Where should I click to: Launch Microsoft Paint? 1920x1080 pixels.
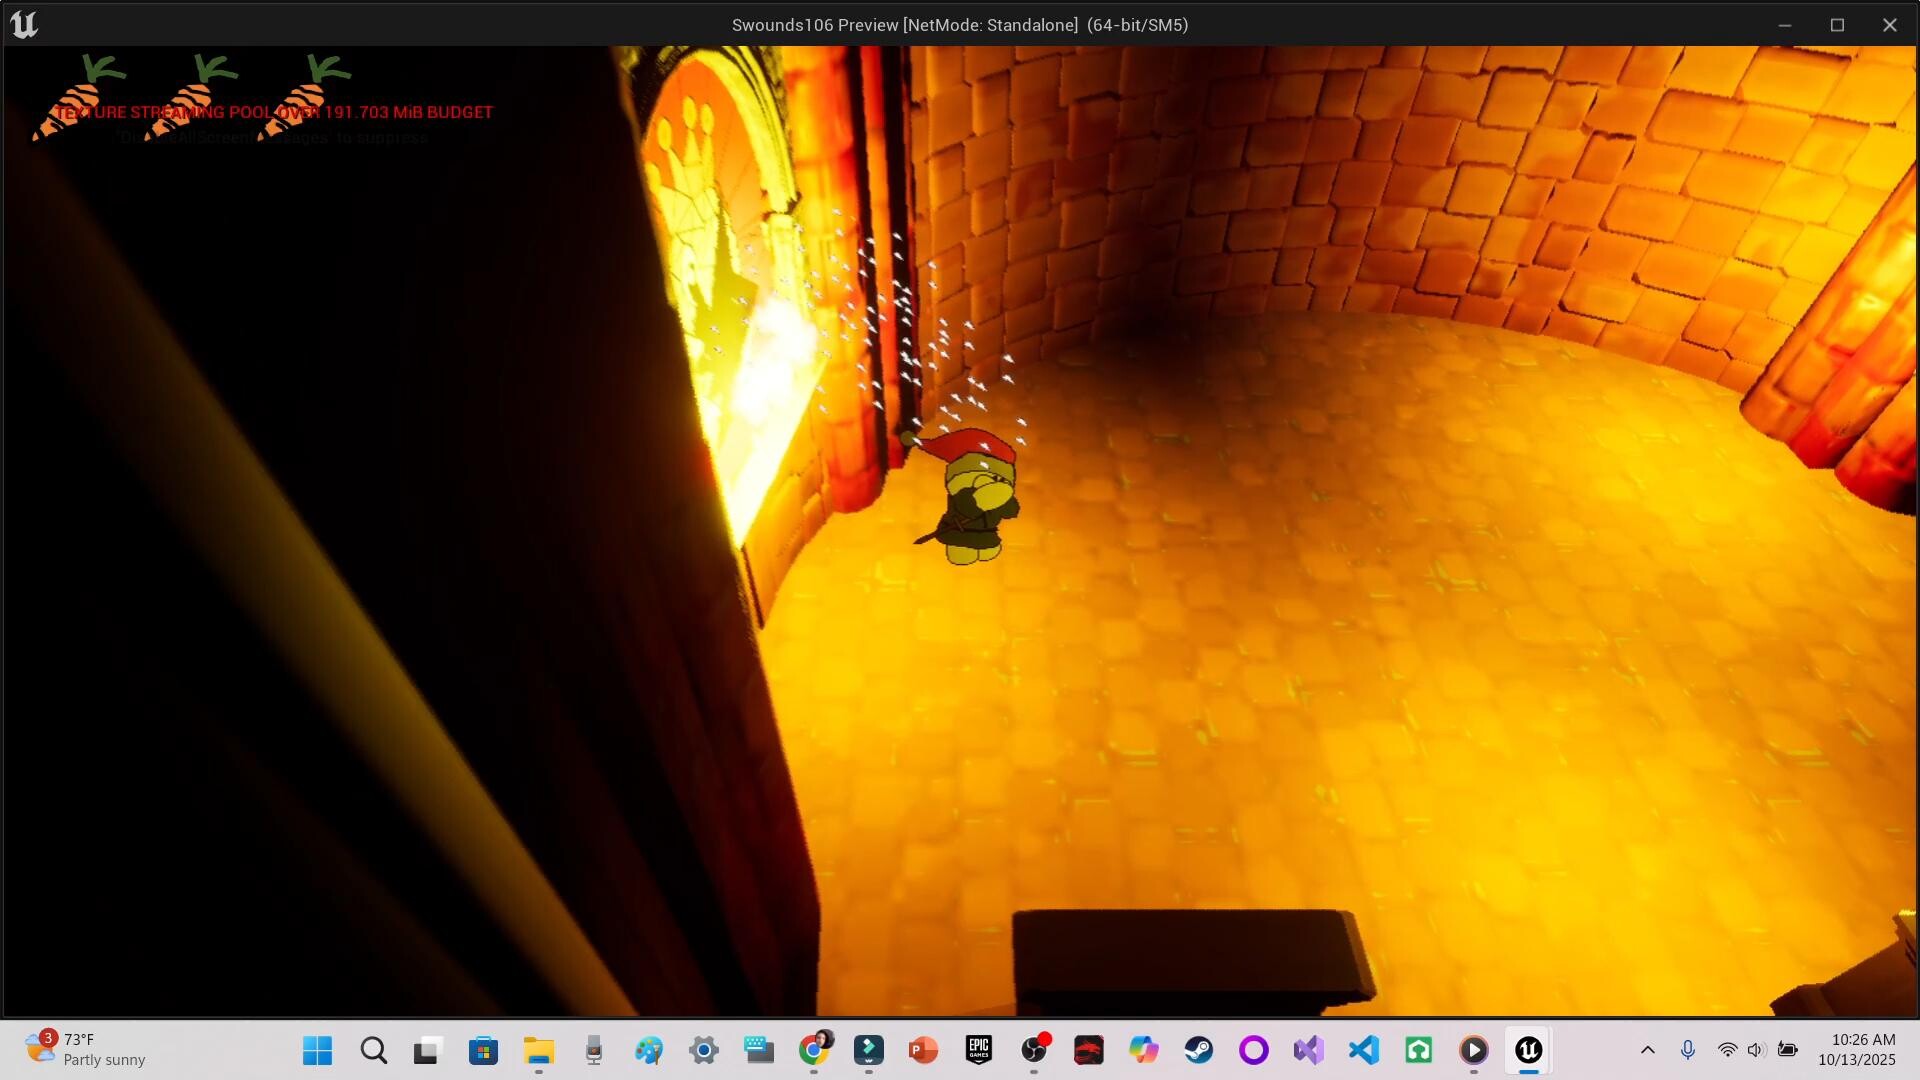(650, 1050)
